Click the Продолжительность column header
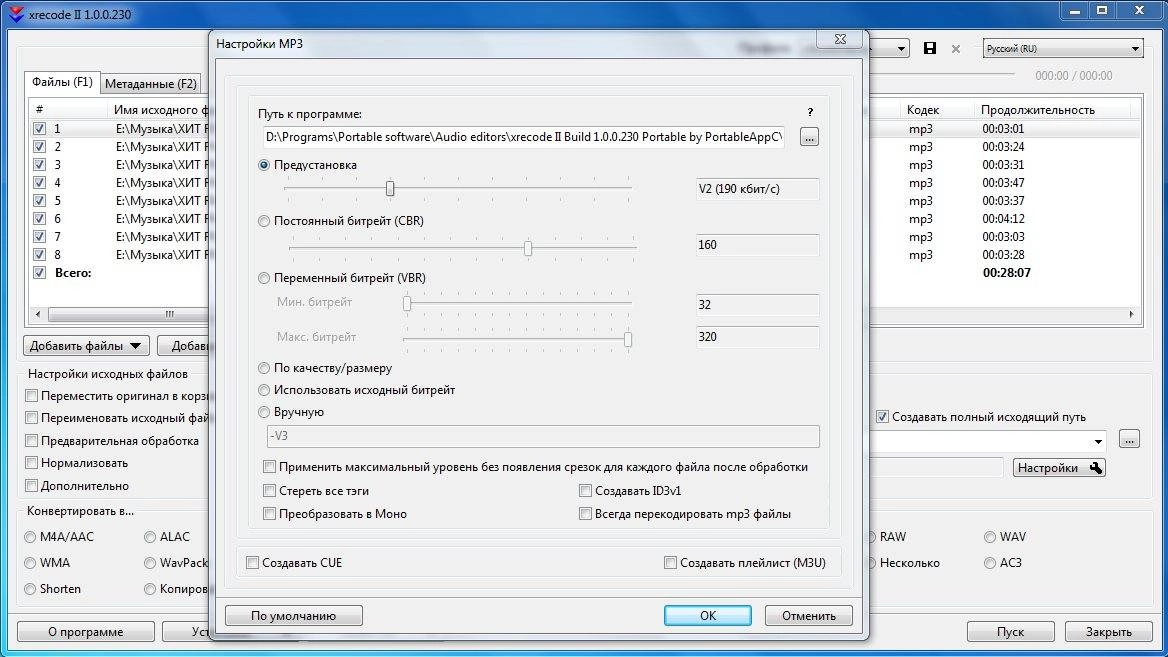The width and height of the screenshot is (1168, 657). [1038, 110]
